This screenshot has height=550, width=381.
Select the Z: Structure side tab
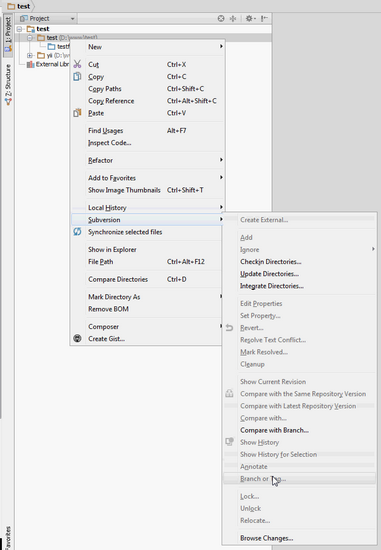coord(8,84)
